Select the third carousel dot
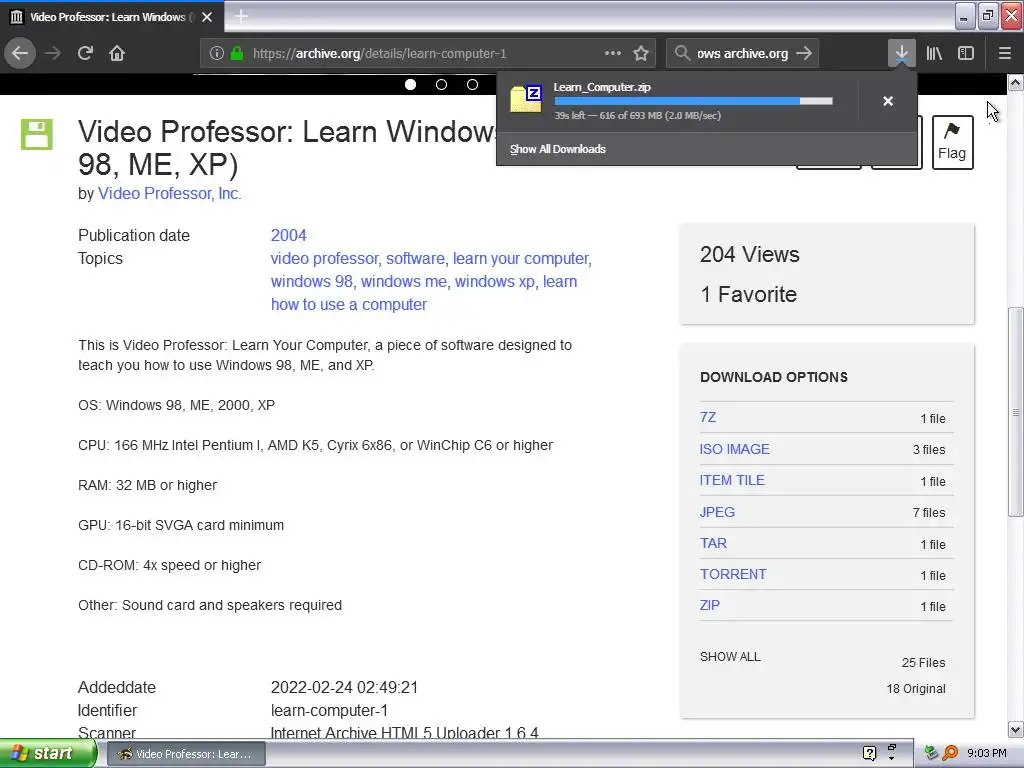1024x768 pixels. 472,84
